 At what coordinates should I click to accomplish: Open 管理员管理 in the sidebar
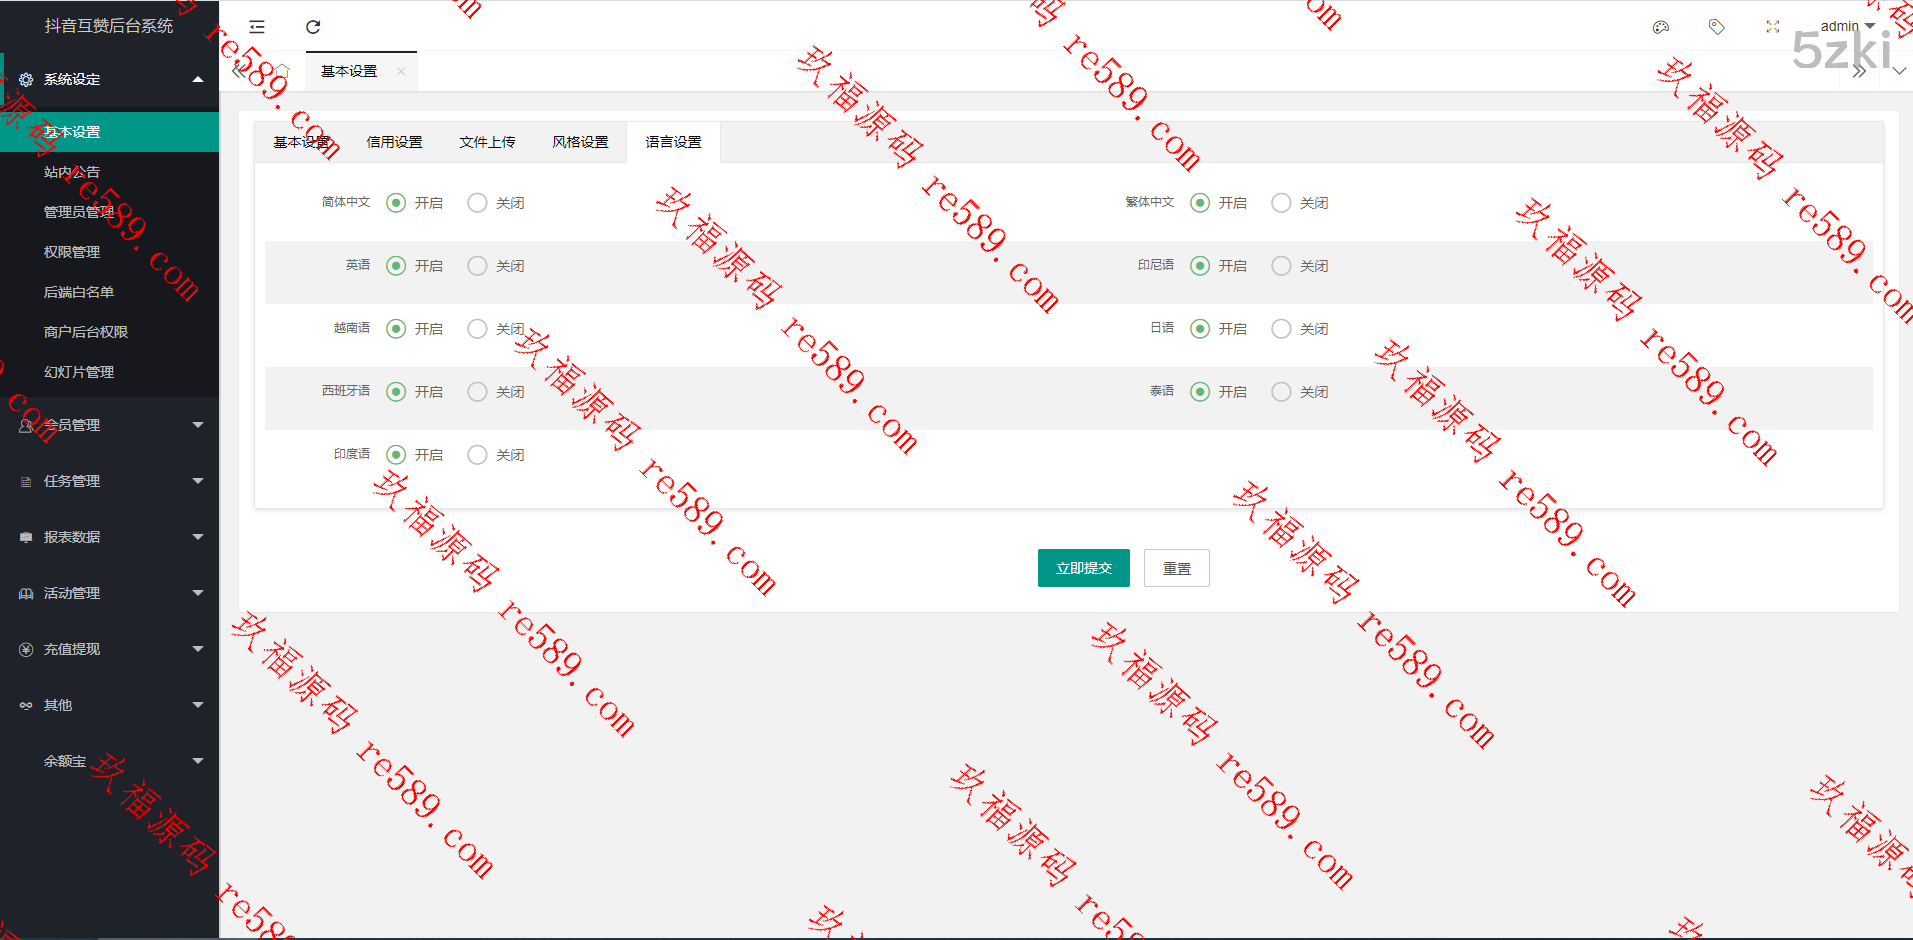(109, 212)
